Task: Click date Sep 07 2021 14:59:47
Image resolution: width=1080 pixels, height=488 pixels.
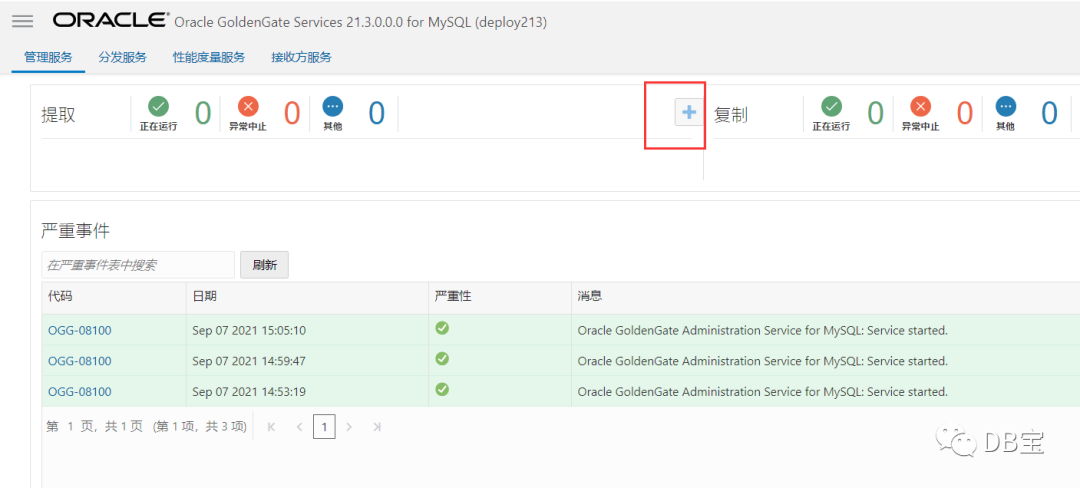Action: (x=249, y=361)
